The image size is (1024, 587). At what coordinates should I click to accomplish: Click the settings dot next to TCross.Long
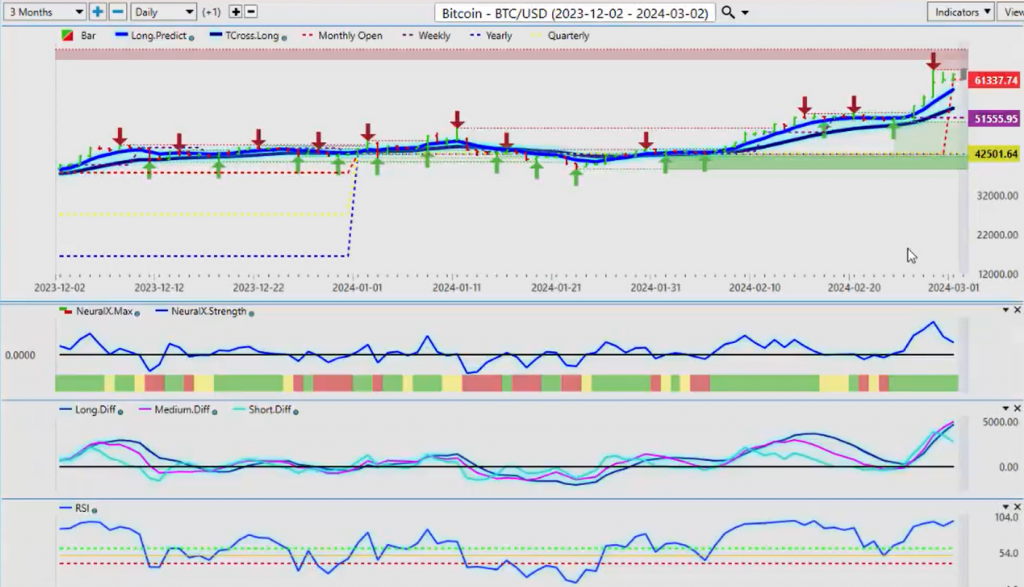pos(284,38)
